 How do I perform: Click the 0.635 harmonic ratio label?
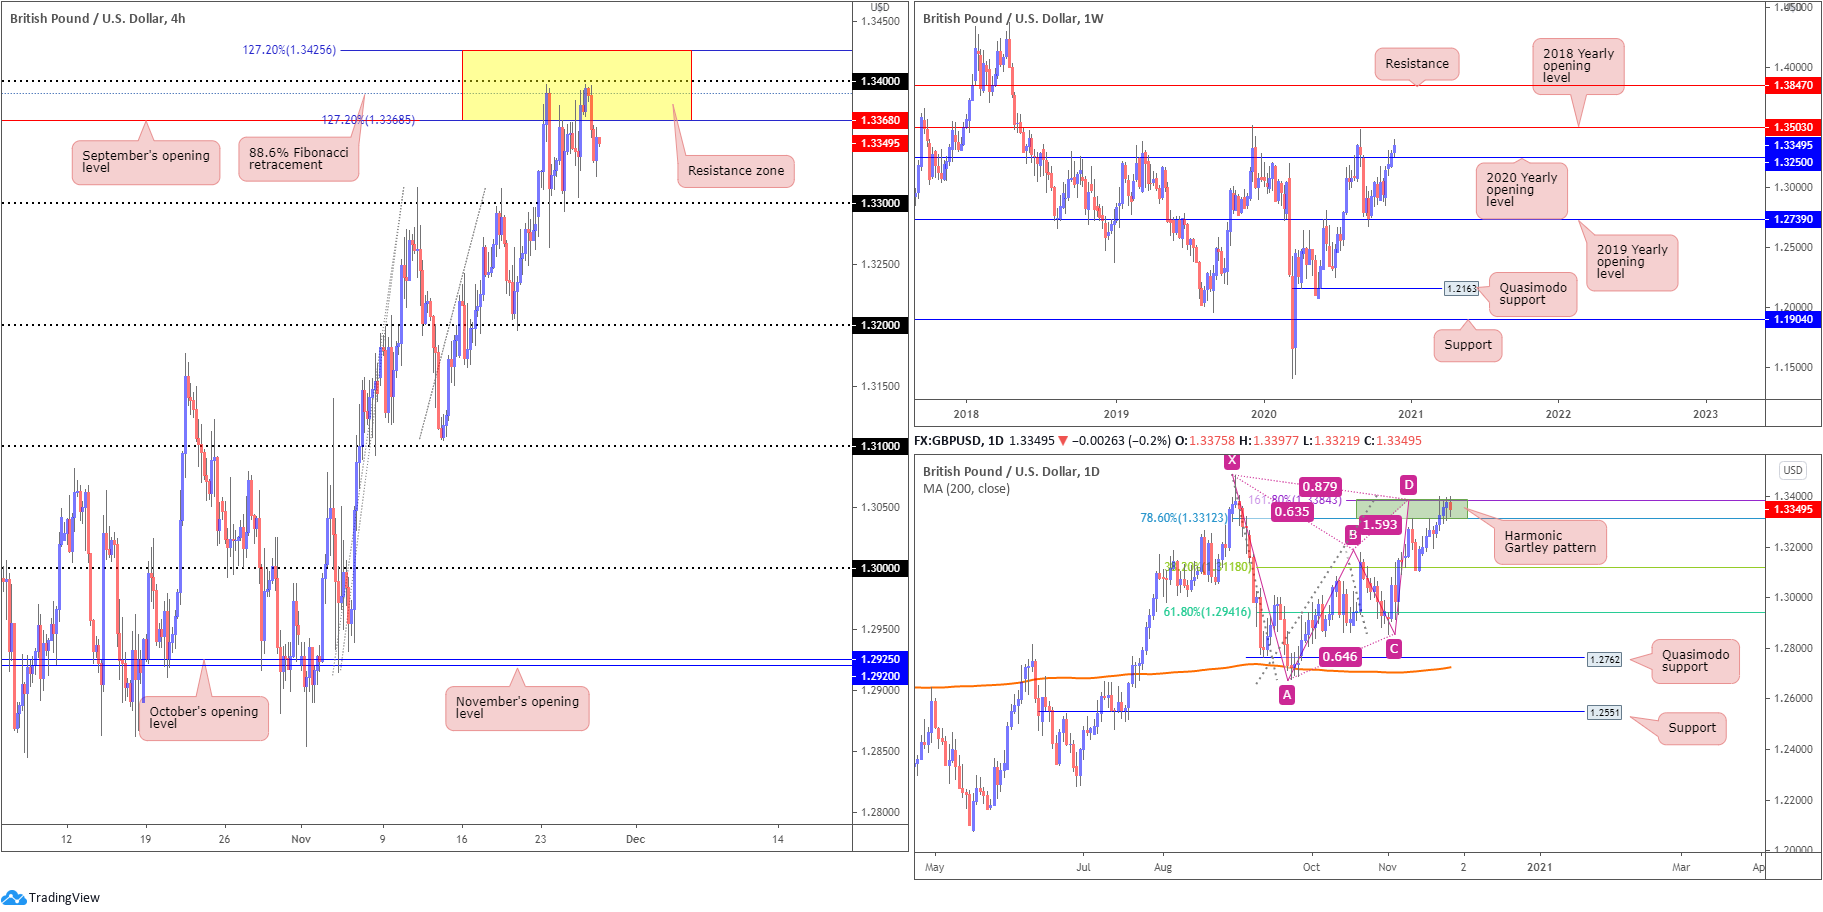click(x=1292, y=512)
